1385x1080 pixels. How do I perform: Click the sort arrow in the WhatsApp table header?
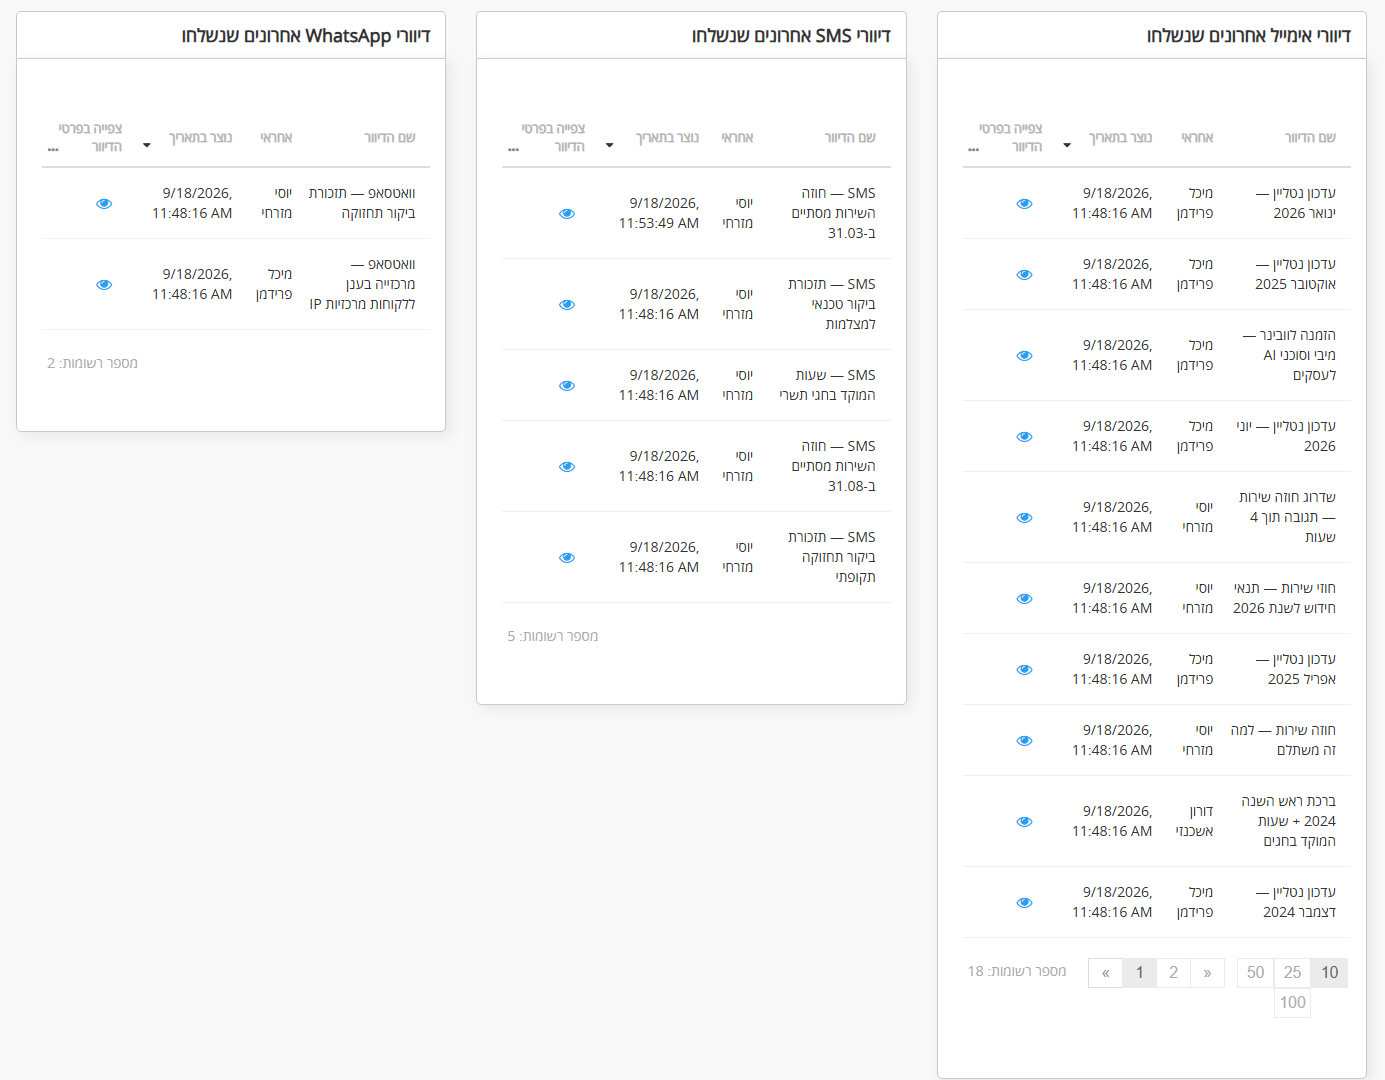pyautogui.click(x=147, y=146)
